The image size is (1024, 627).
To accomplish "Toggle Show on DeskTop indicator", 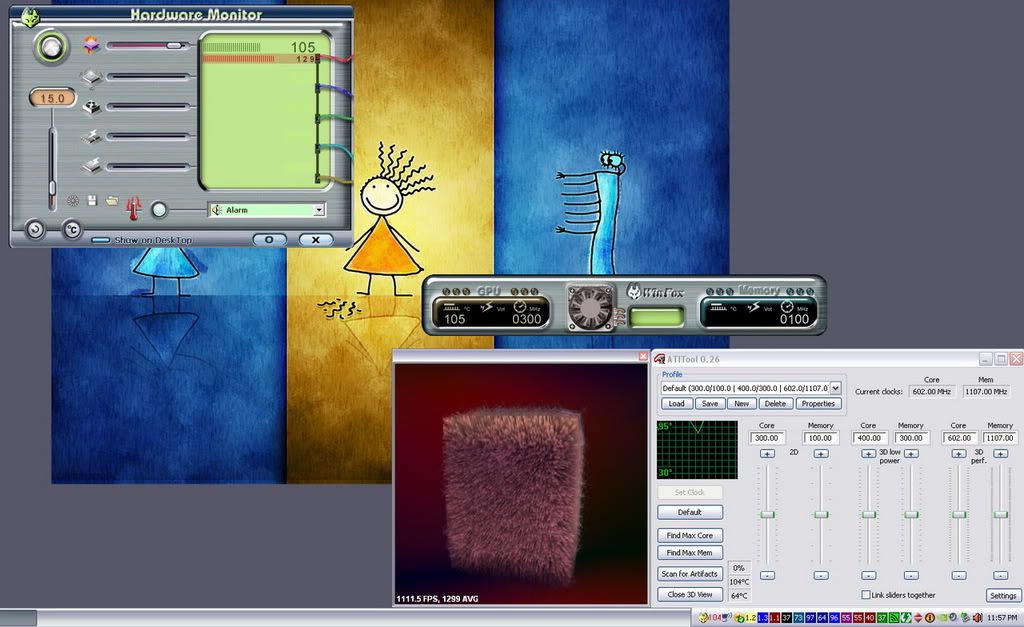I will pos(100,240).
